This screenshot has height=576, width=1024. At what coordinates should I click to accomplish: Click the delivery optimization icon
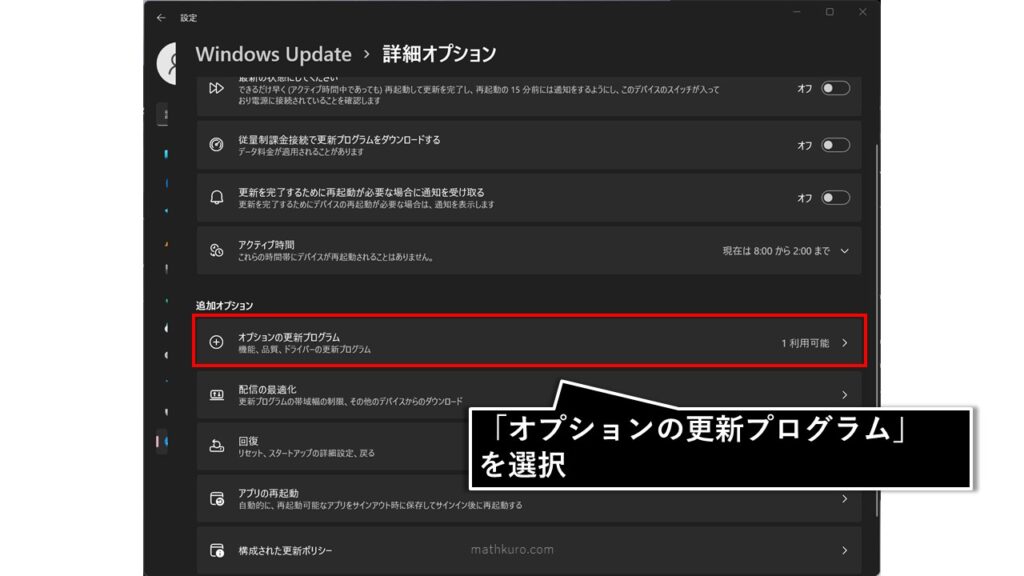216,394
